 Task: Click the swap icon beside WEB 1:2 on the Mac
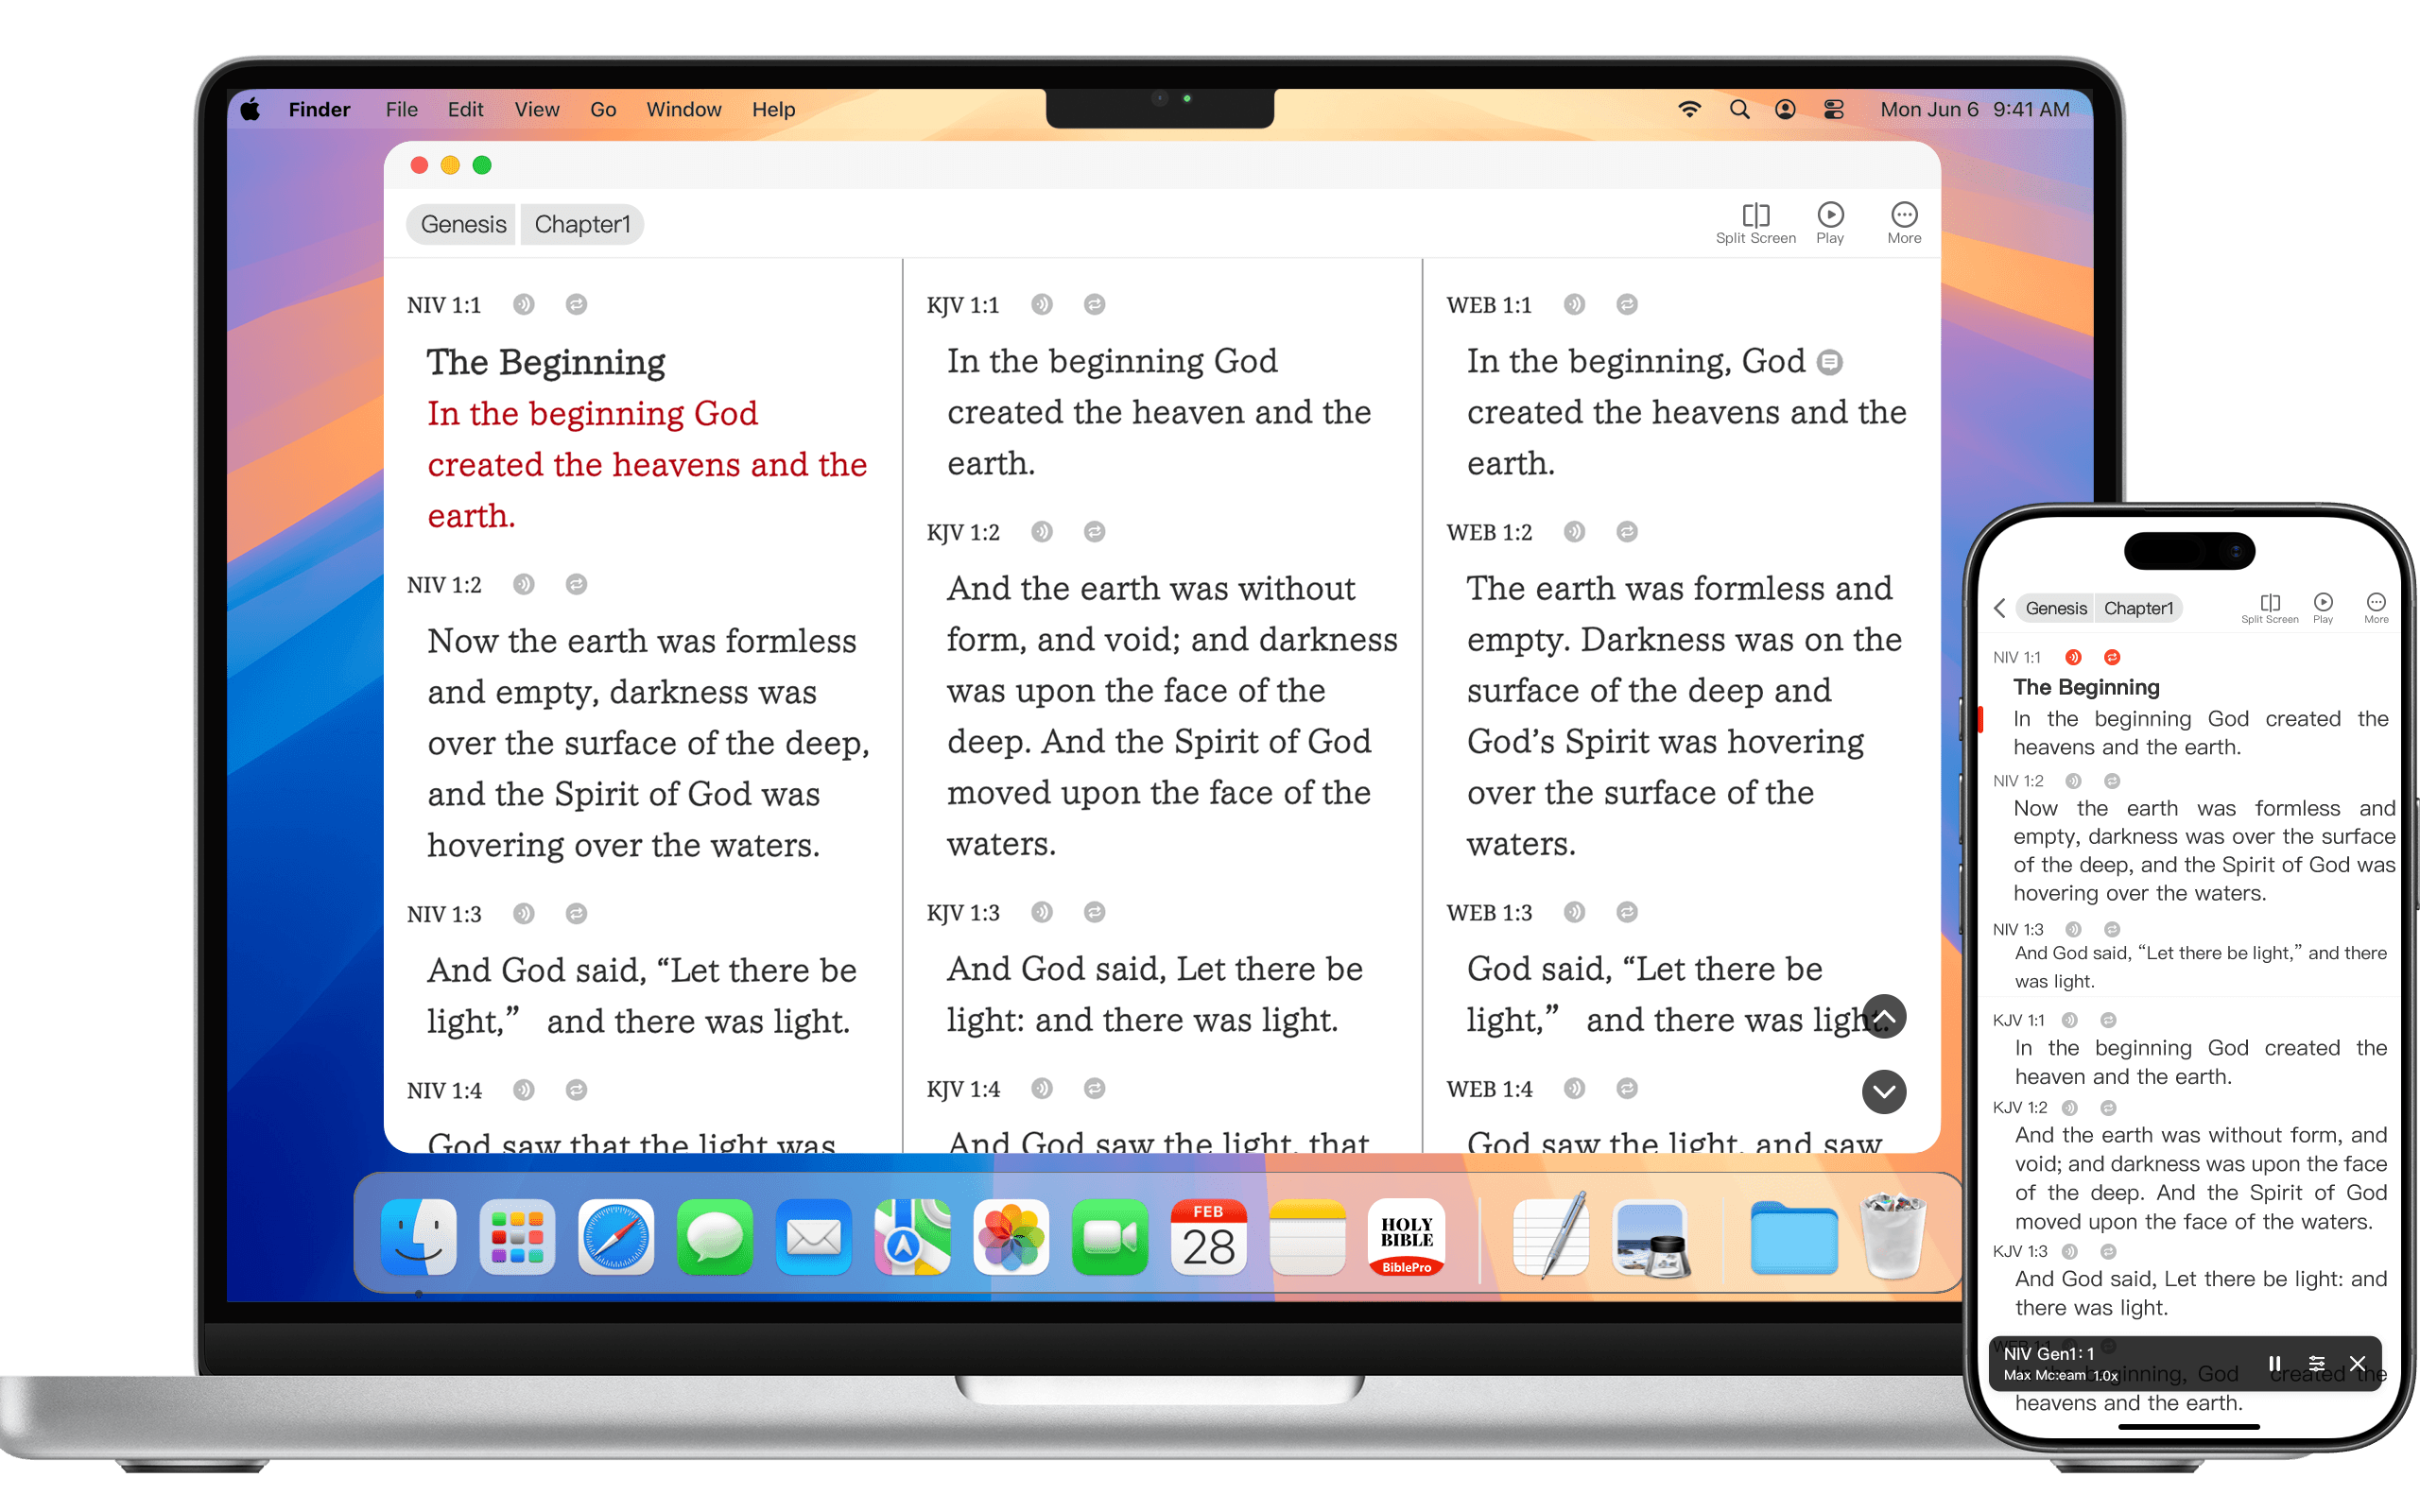[x=1627, y=532]
